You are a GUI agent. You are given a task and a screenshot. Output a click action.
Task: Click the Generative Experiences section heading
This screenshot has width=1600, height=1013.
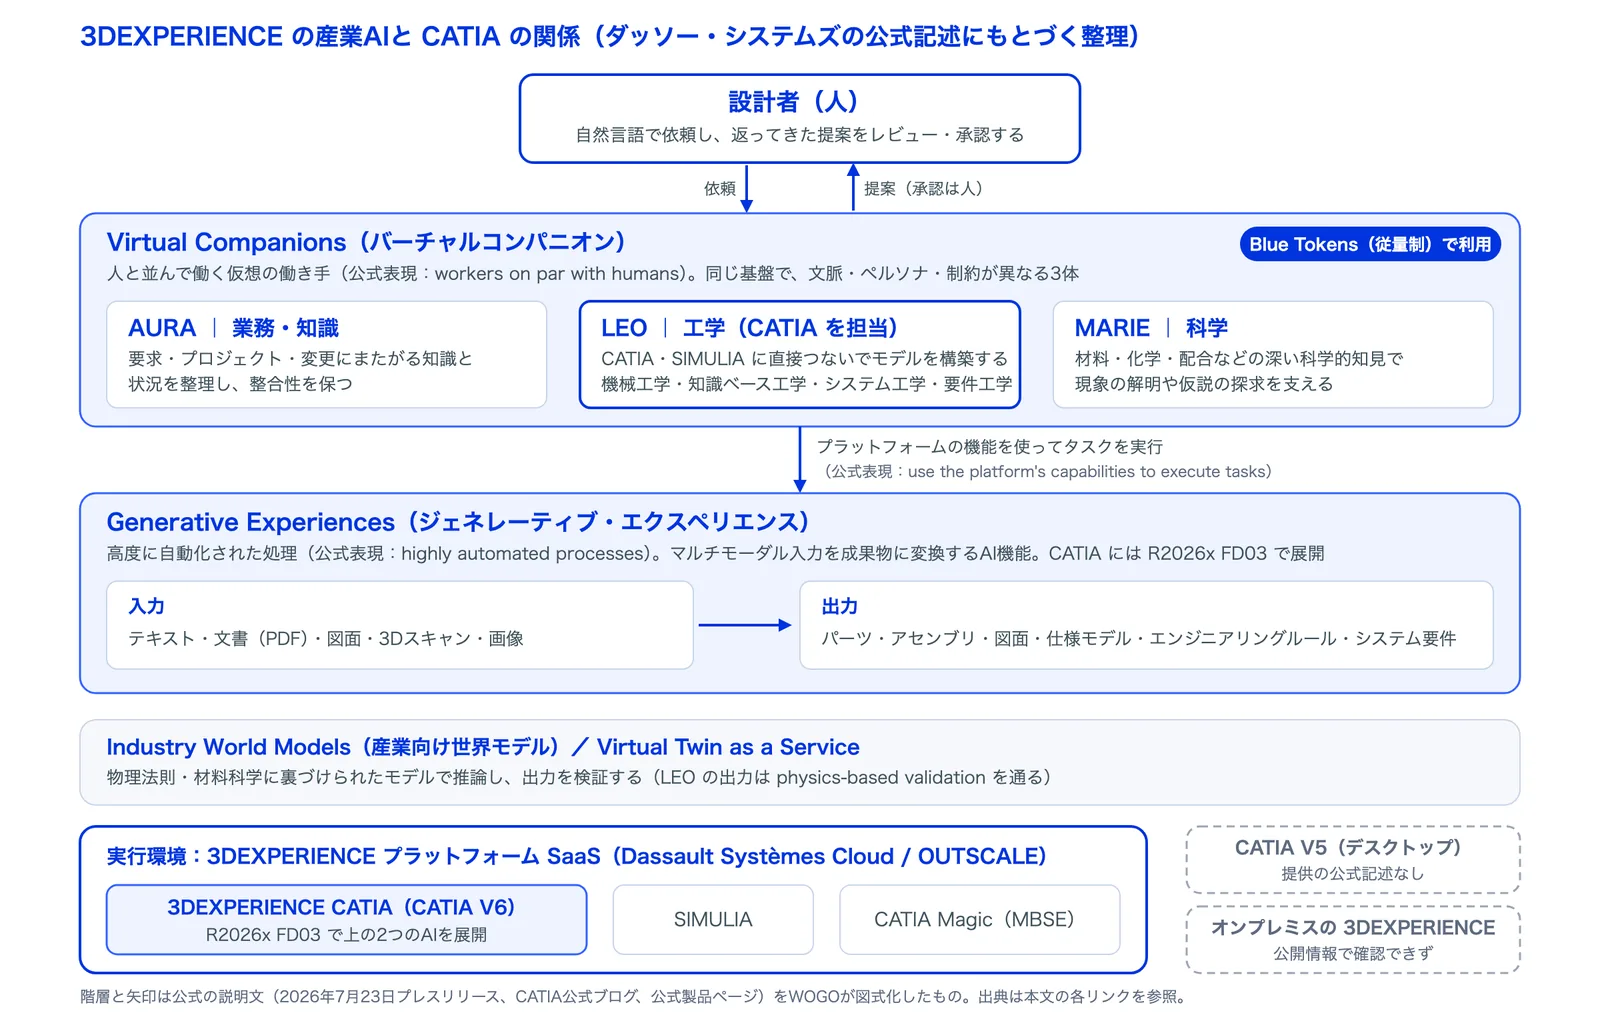coord(458,522)
